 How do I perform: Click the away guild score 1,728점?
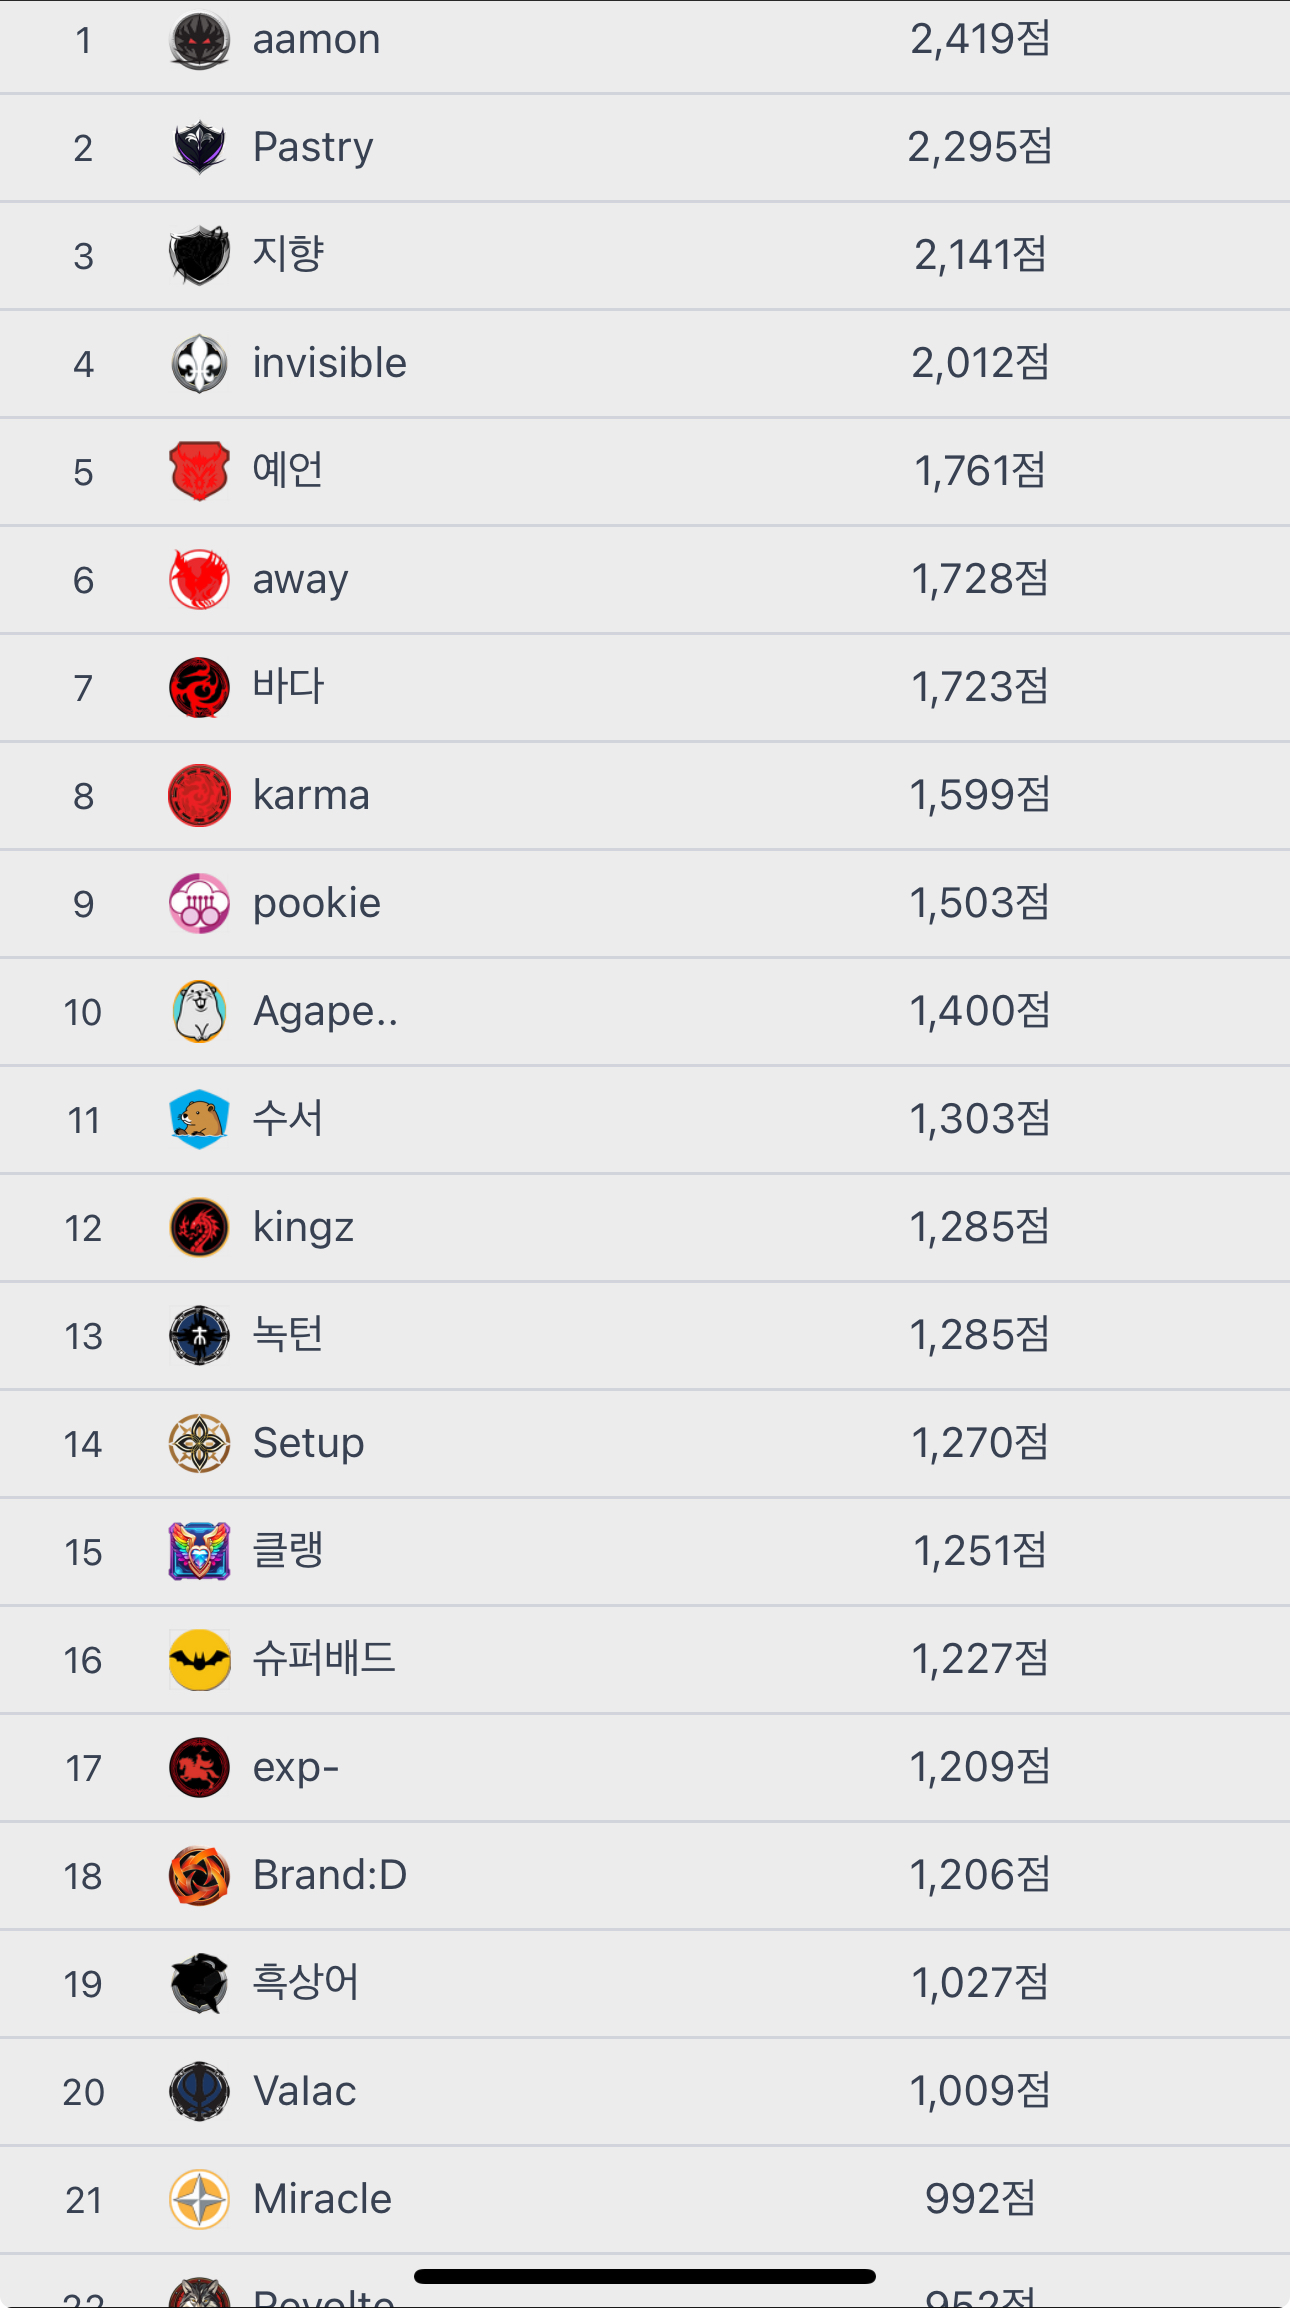pos(979,579)
